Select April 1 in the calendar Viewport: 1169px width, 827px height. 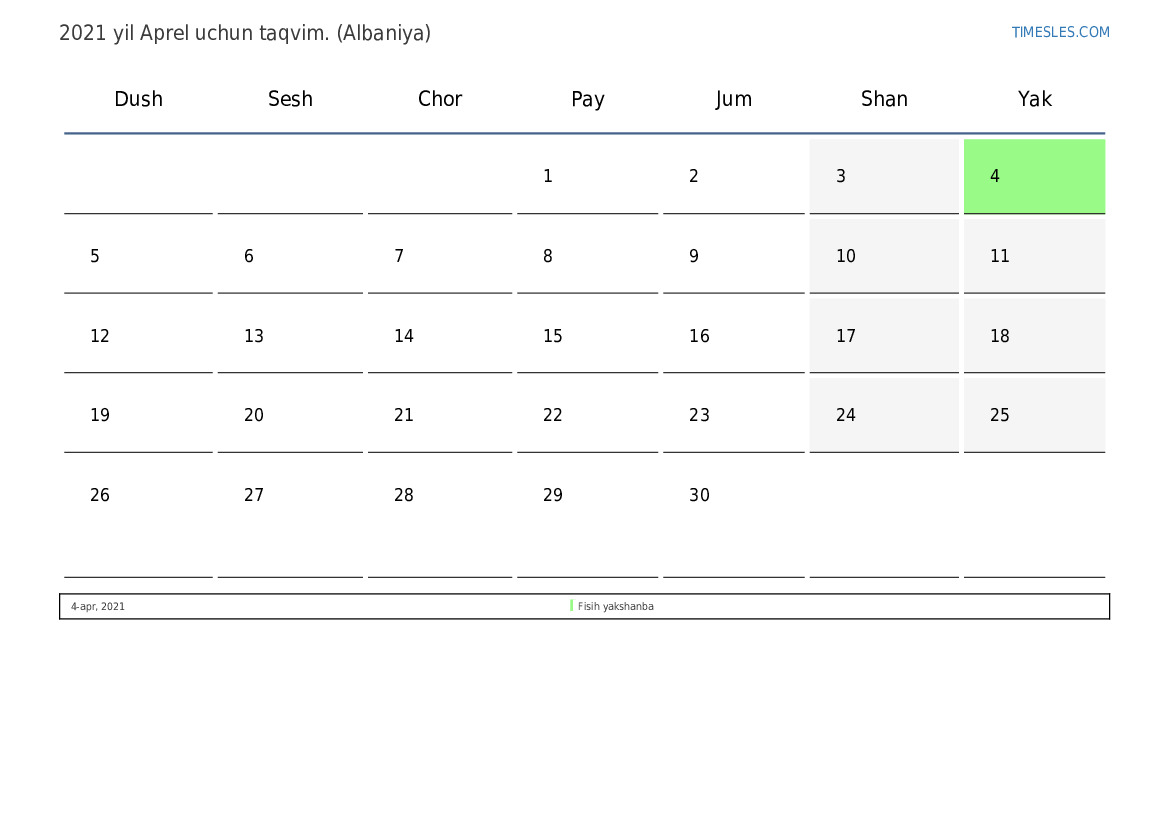click(x=587, y=176)
